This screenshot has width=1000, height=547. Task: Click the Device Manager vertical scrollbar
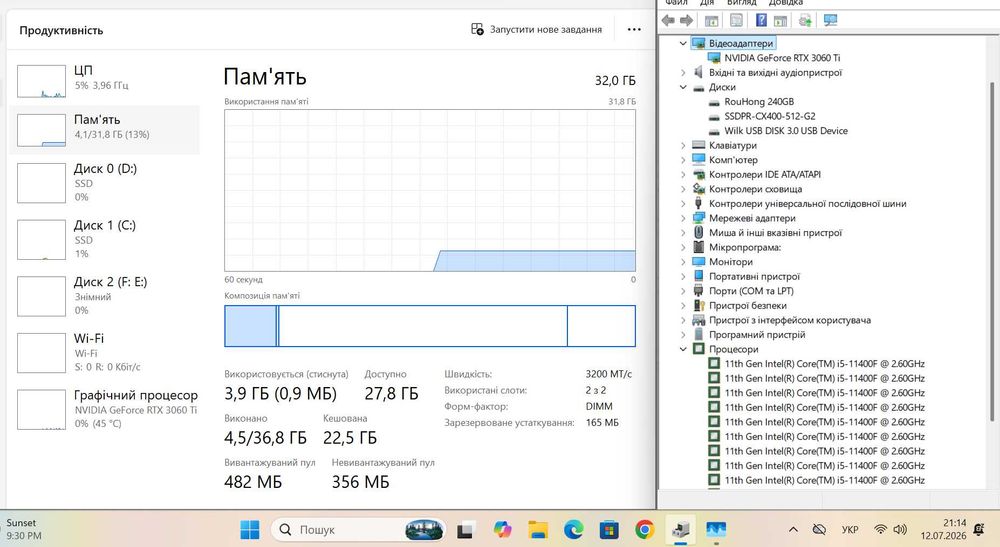pyautogui.click(x=992, y=252)
